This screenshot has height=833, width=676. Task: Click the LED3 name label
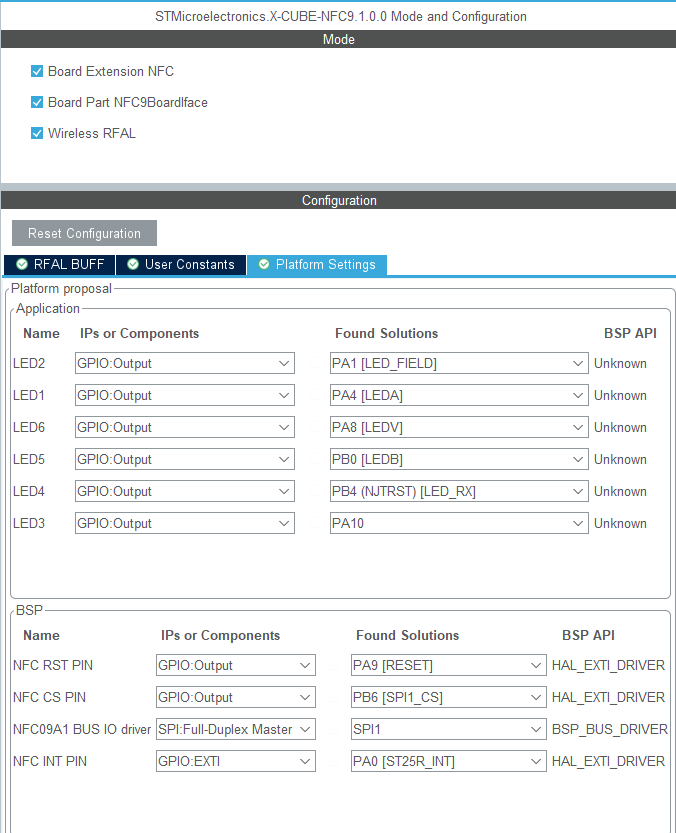(29, 523)
